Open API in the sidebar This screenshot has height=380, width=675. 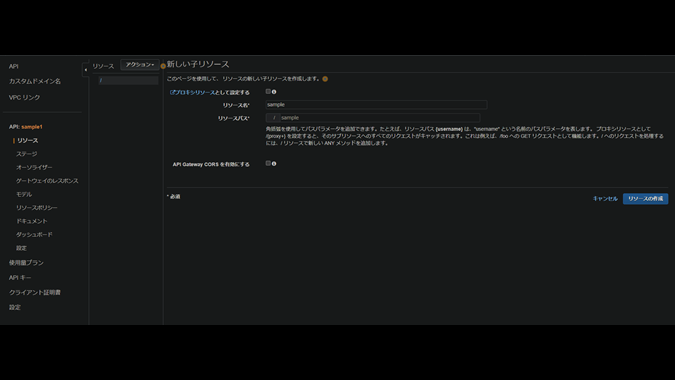pos(13,66)
